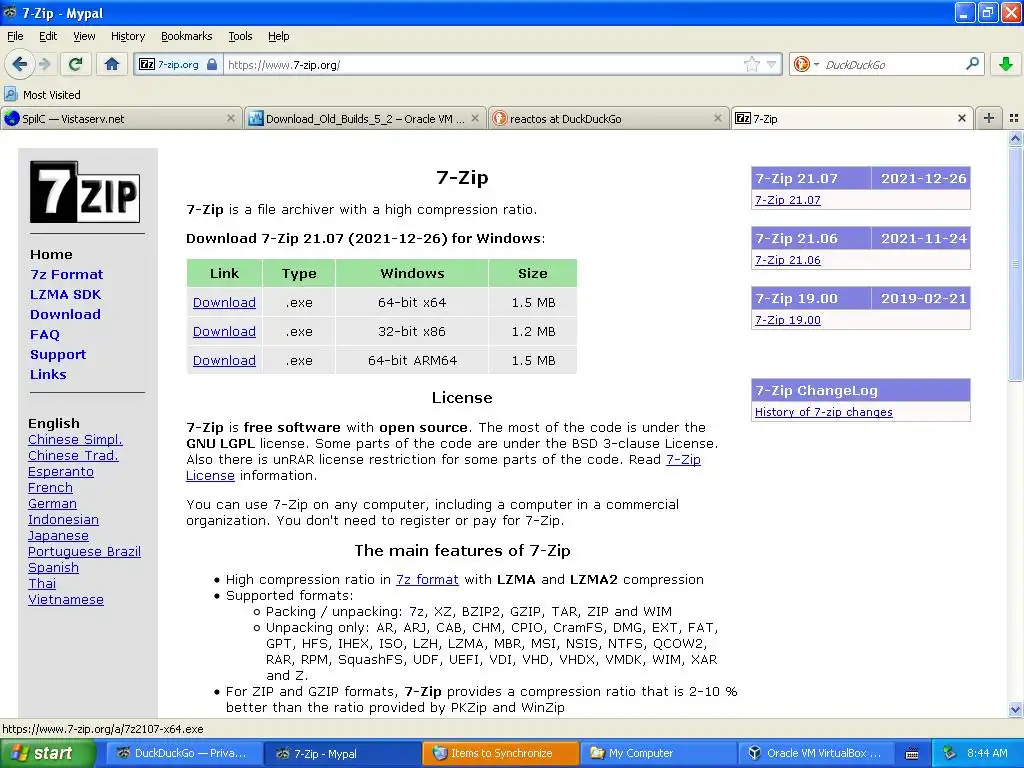
Task: Open the Download sidebar link
Action: coord(65,314)
